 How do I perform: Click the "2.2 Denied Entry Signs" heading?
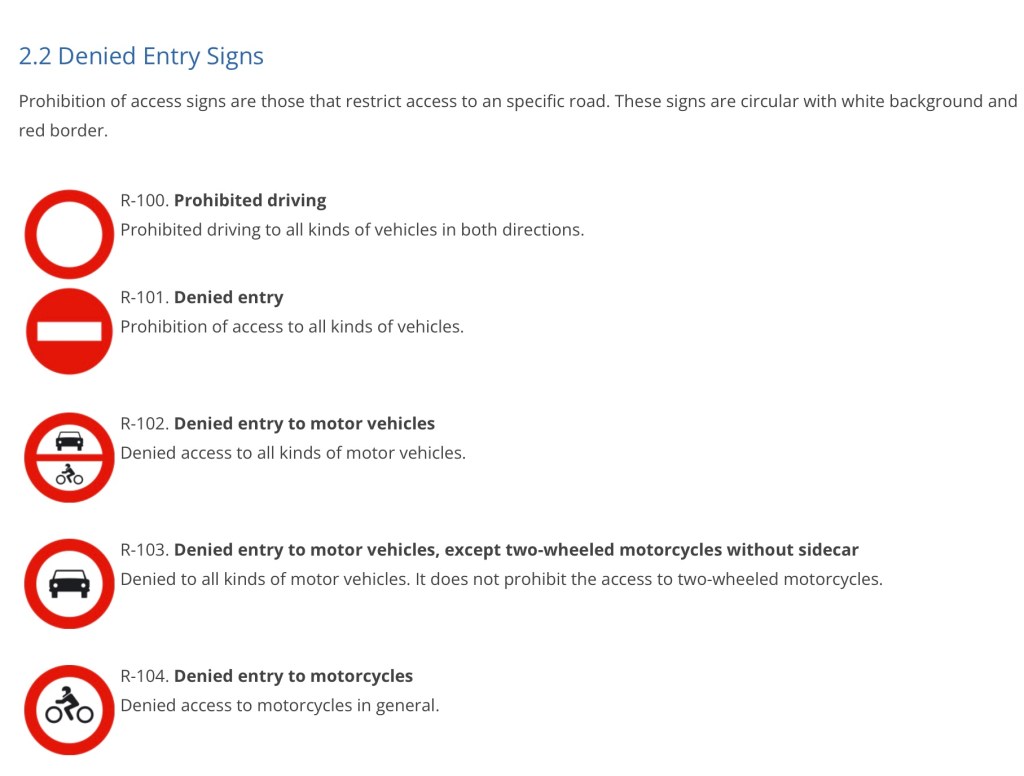(x=141, y=56)
